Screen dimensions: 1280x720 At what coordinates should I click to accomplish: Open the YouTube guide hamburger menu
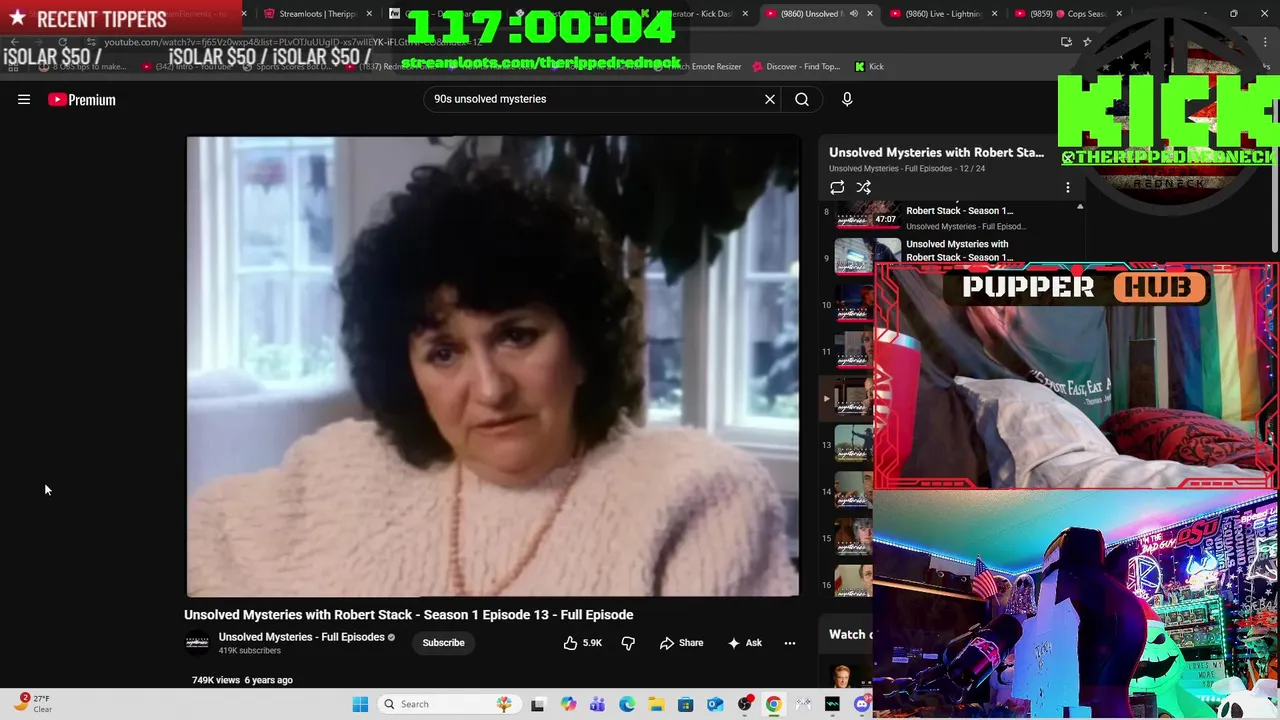point(24,99)
